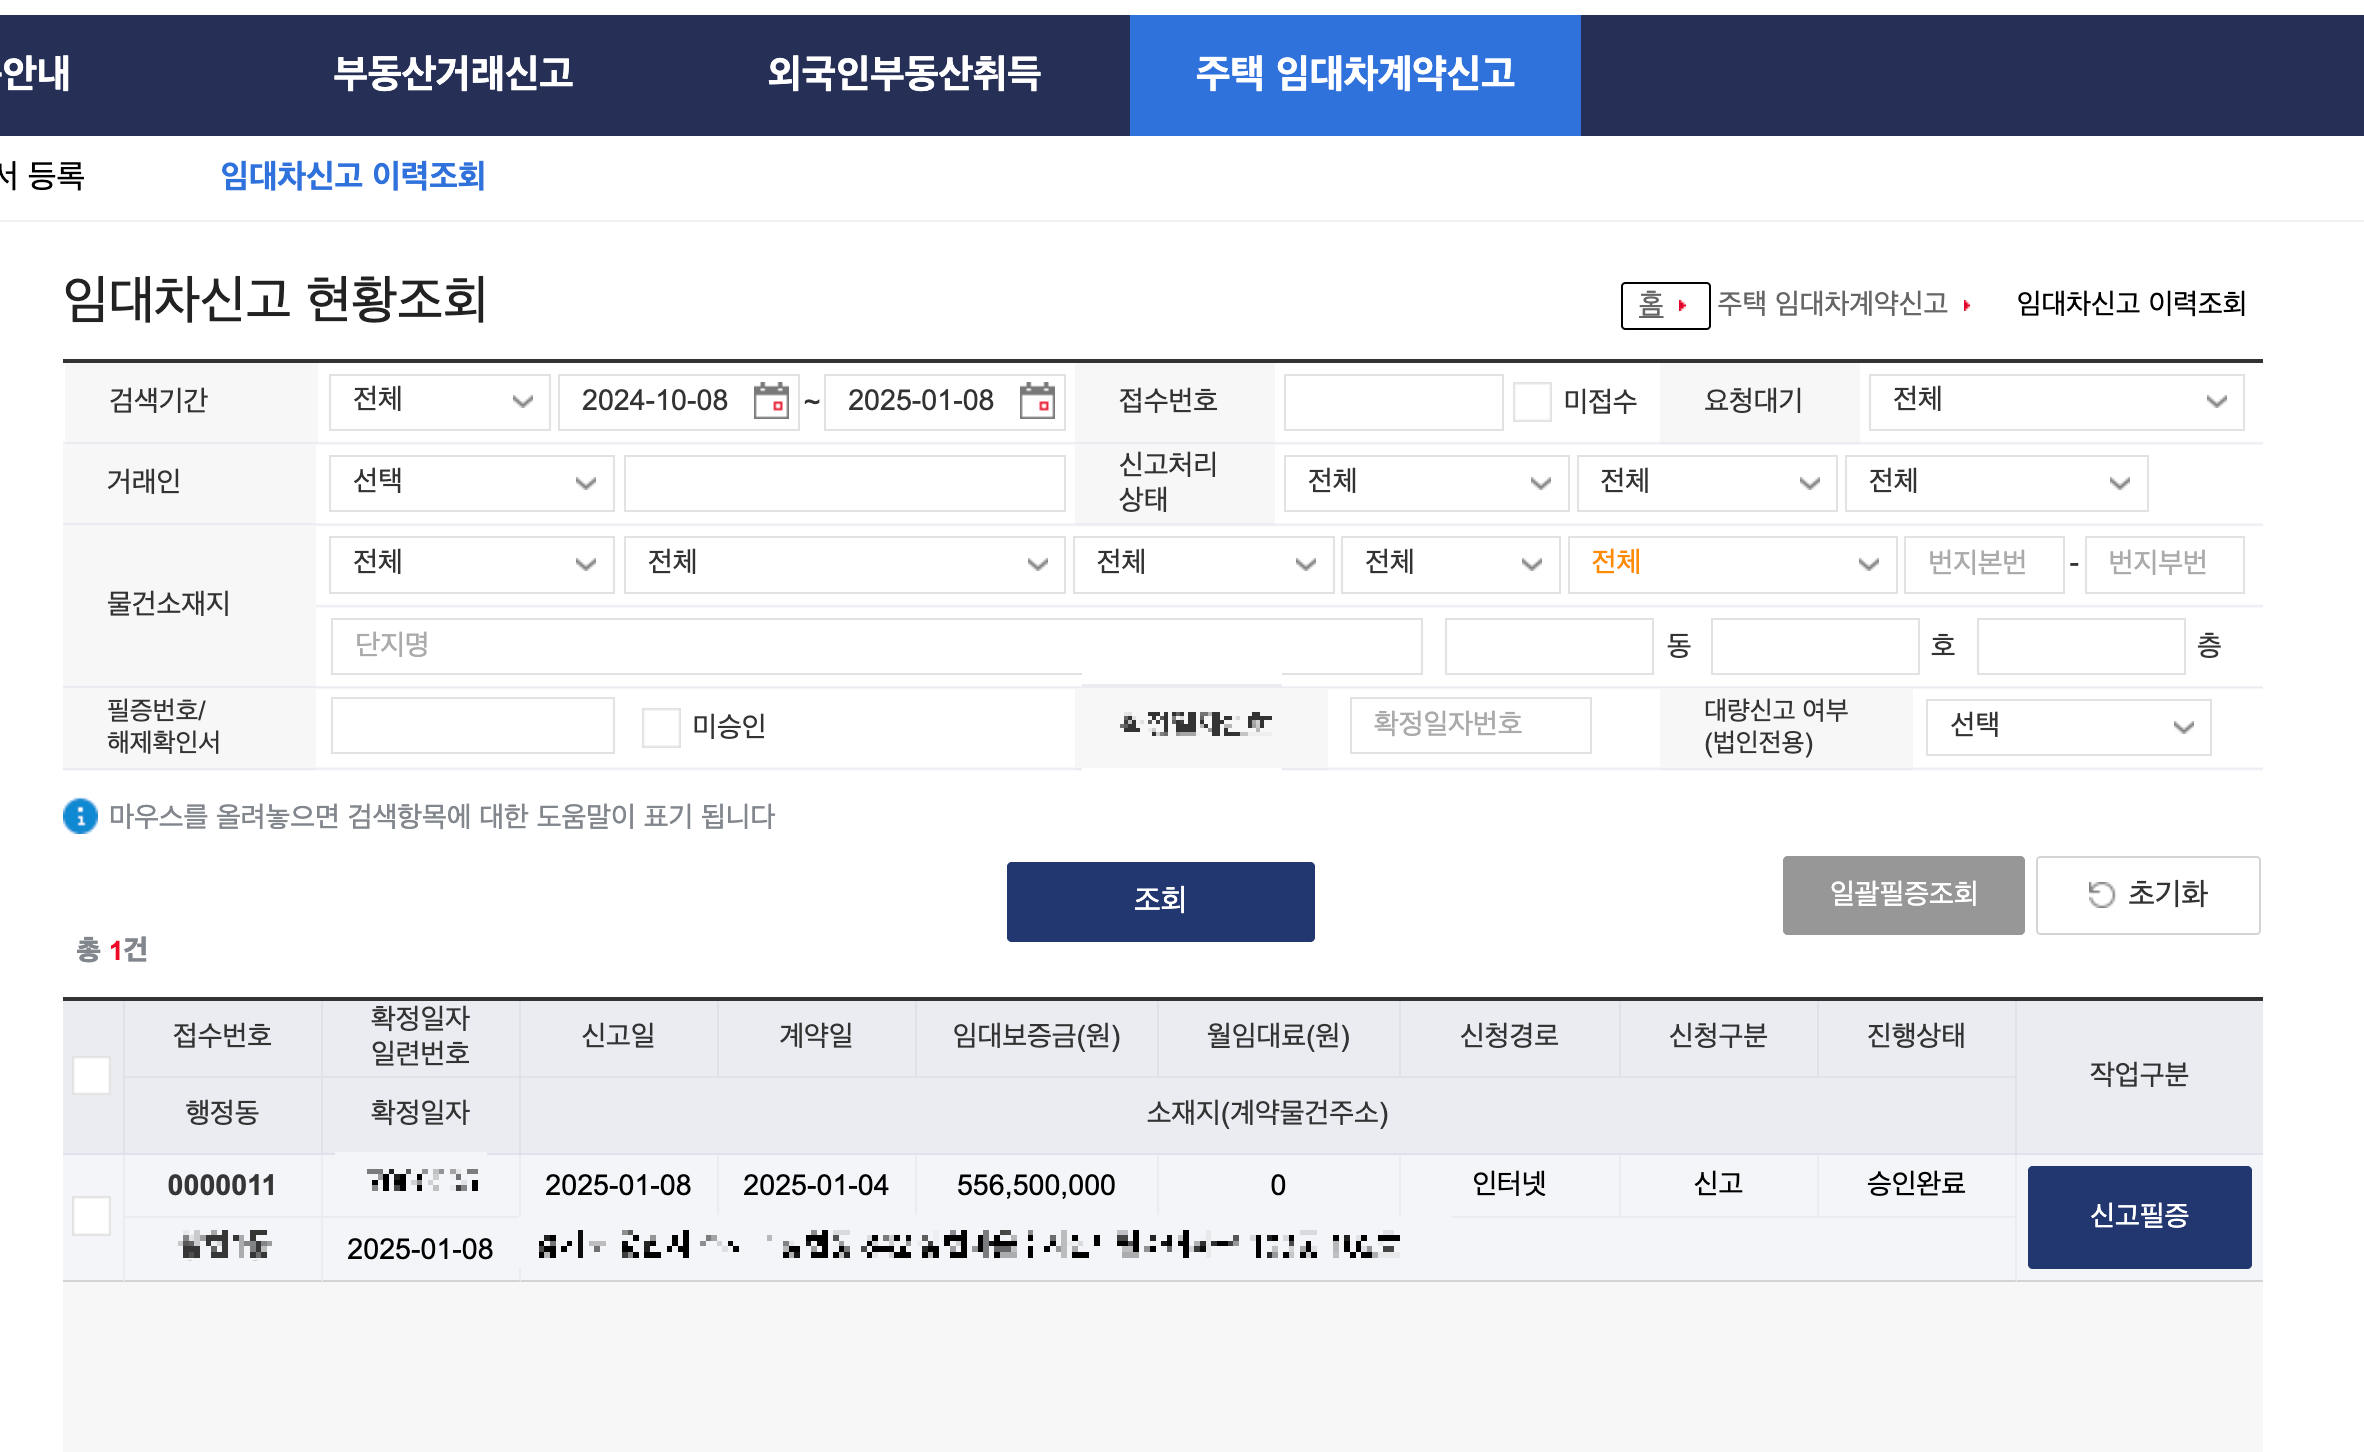Open the 대량신고 여부 선택 dropdown
The height and width of the screenshot is (1452, 2364).
(x=2068, y=726)
